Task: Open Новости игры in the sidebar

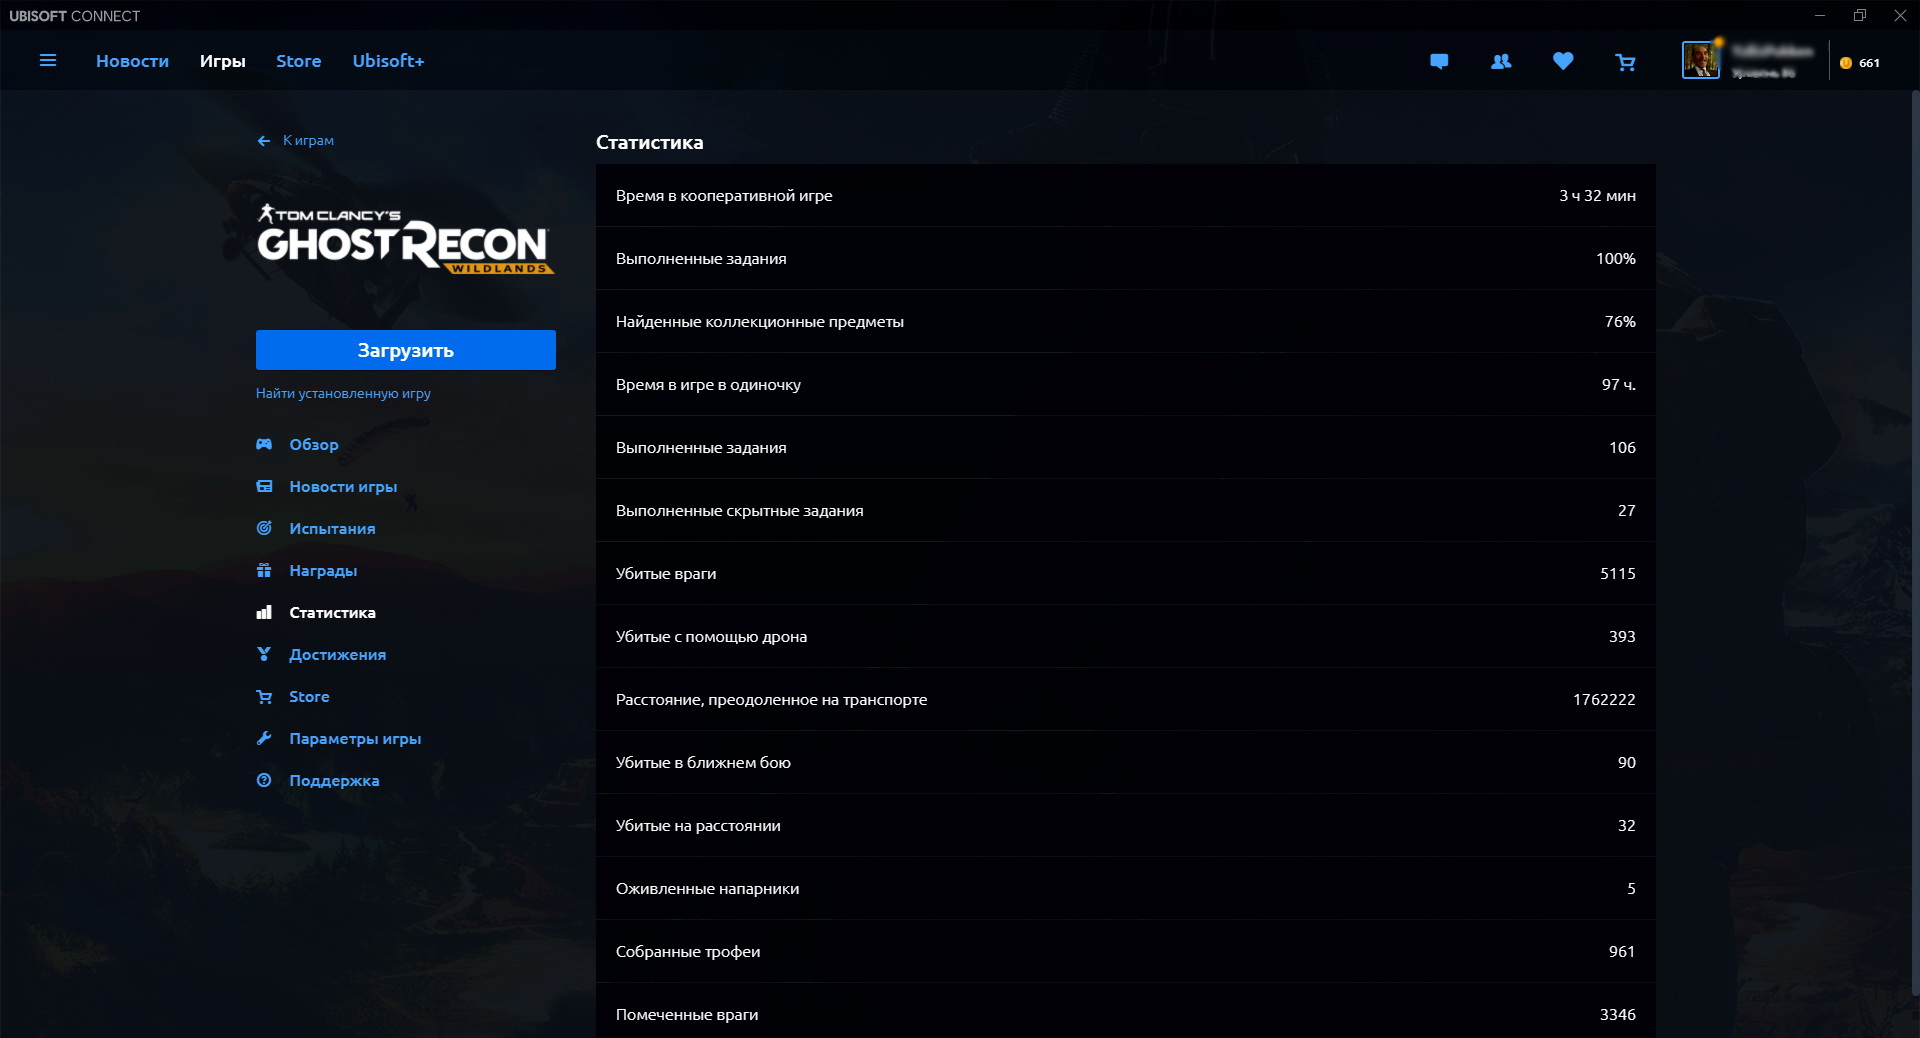Action: [343, 486]
